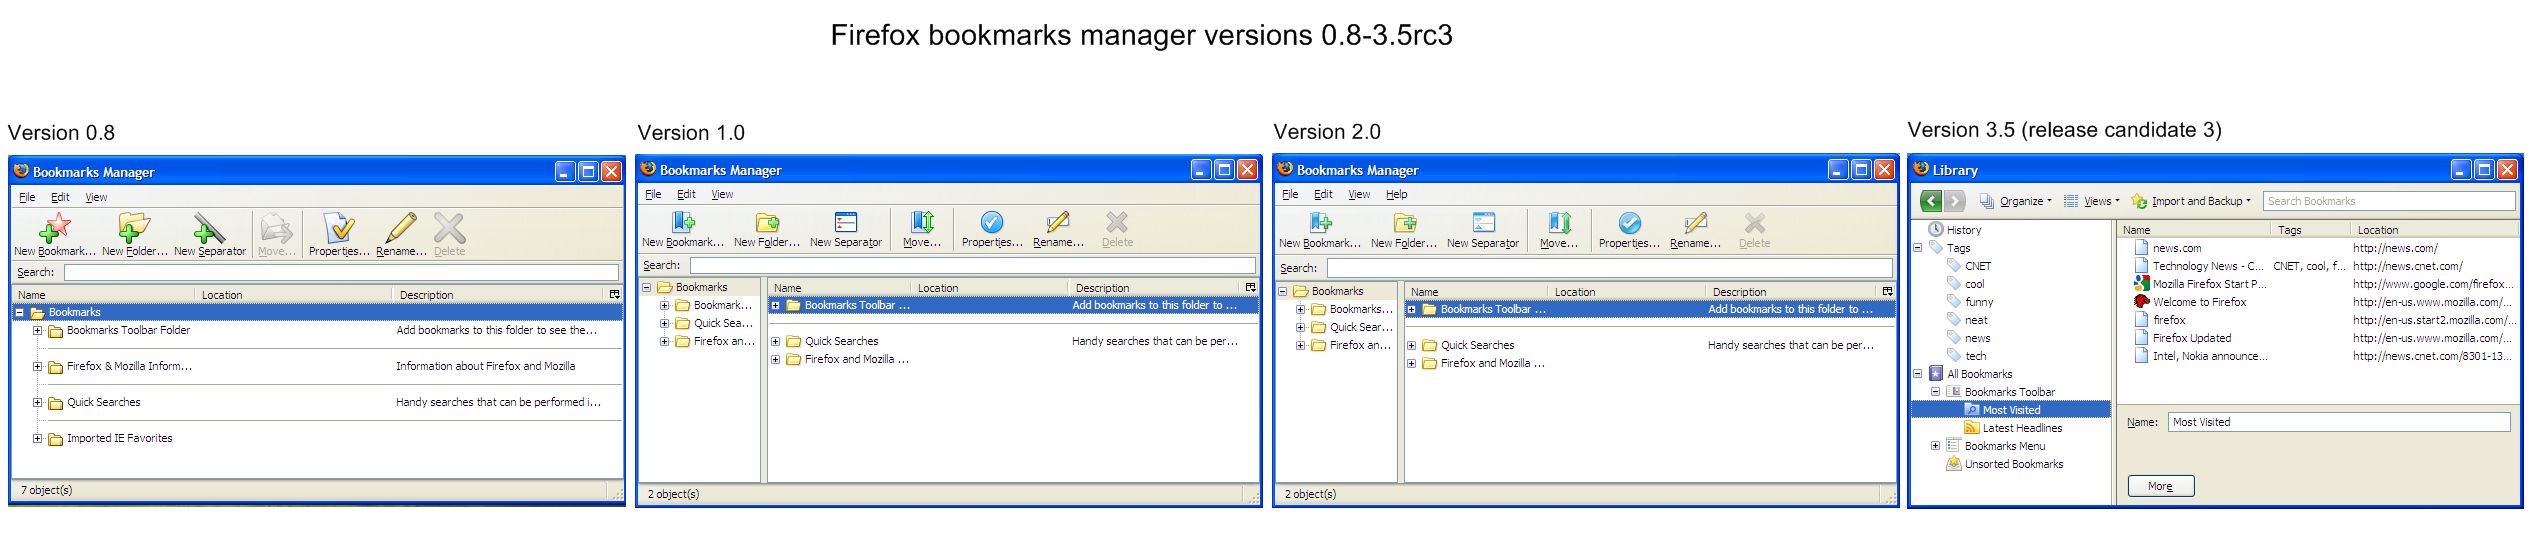Click Properties icon in Version 0.8 window
This screenshot has width=2545, height=537.
click(339, 228)
